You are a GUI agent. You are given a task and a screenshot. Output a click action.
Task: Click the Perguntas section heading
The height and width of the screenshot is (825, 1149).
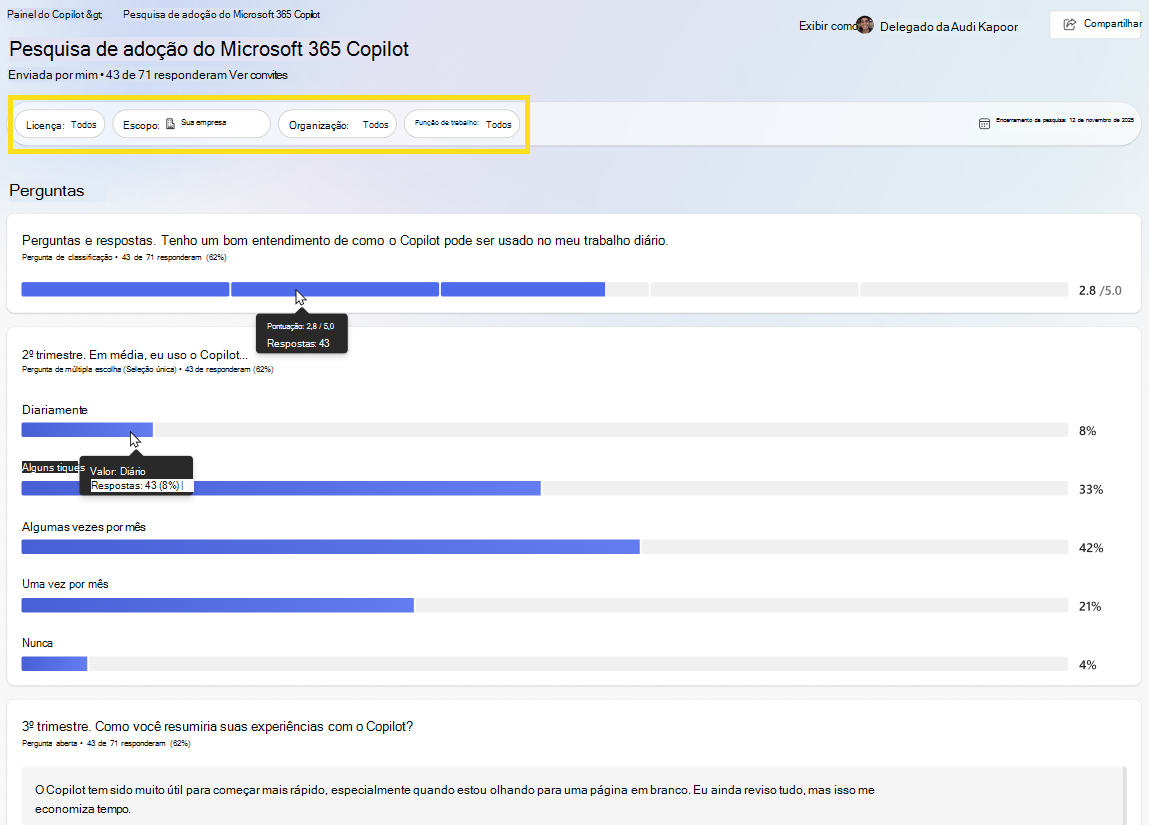click(x=47, y=190)
